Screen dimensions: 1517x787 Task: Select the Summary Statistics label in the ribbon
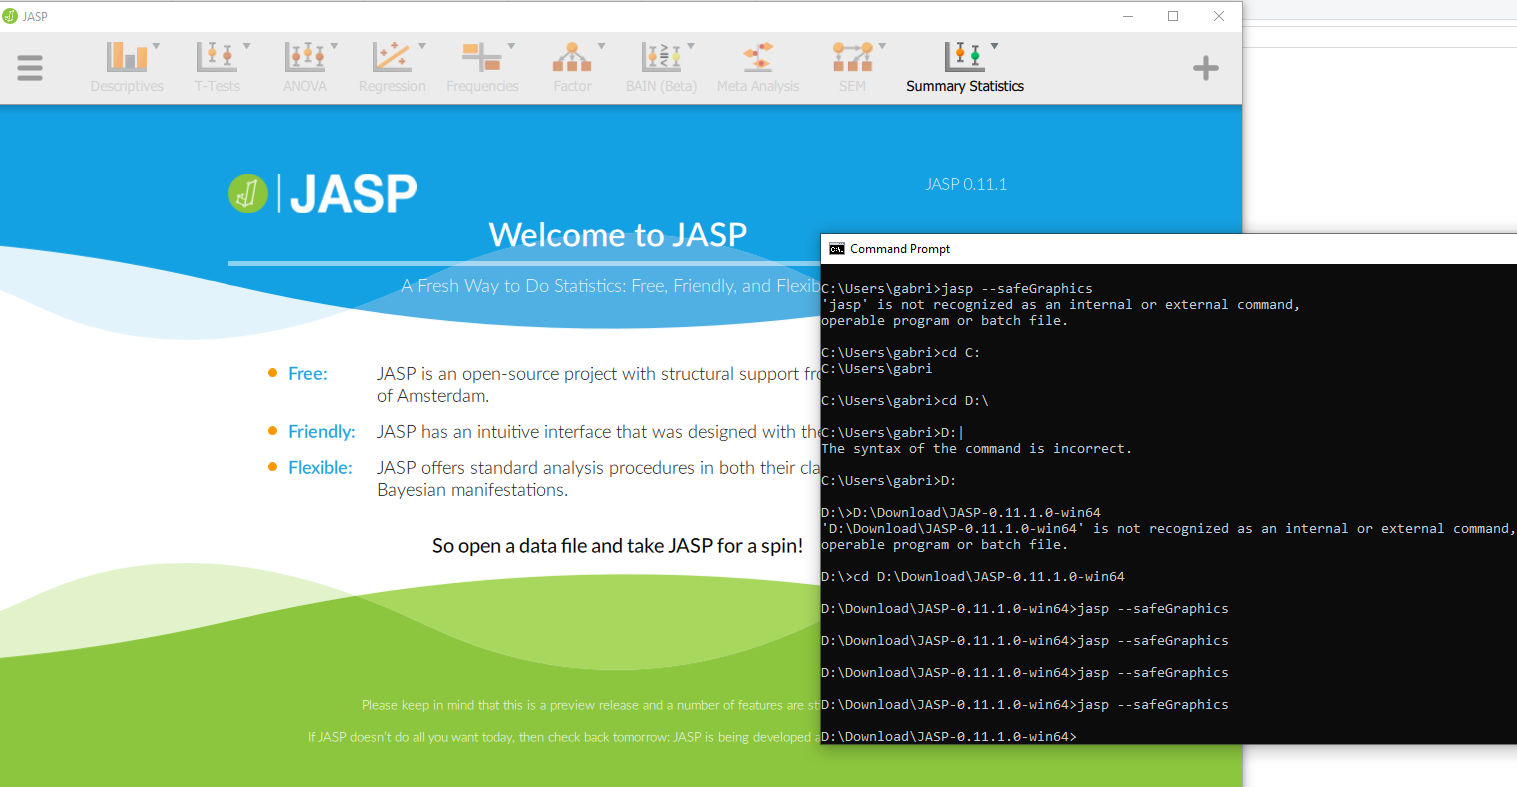click(x=965, y=86)
